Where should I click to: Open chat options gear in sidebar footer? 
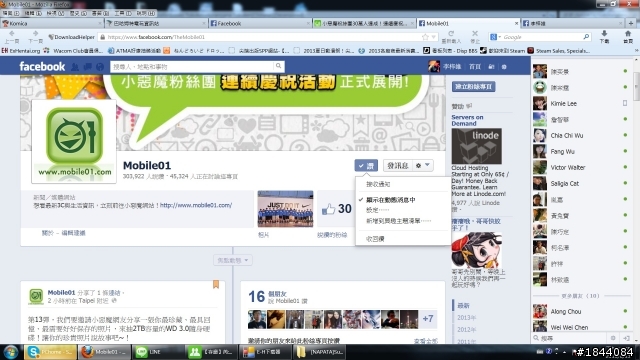click(x=613, y=338)
